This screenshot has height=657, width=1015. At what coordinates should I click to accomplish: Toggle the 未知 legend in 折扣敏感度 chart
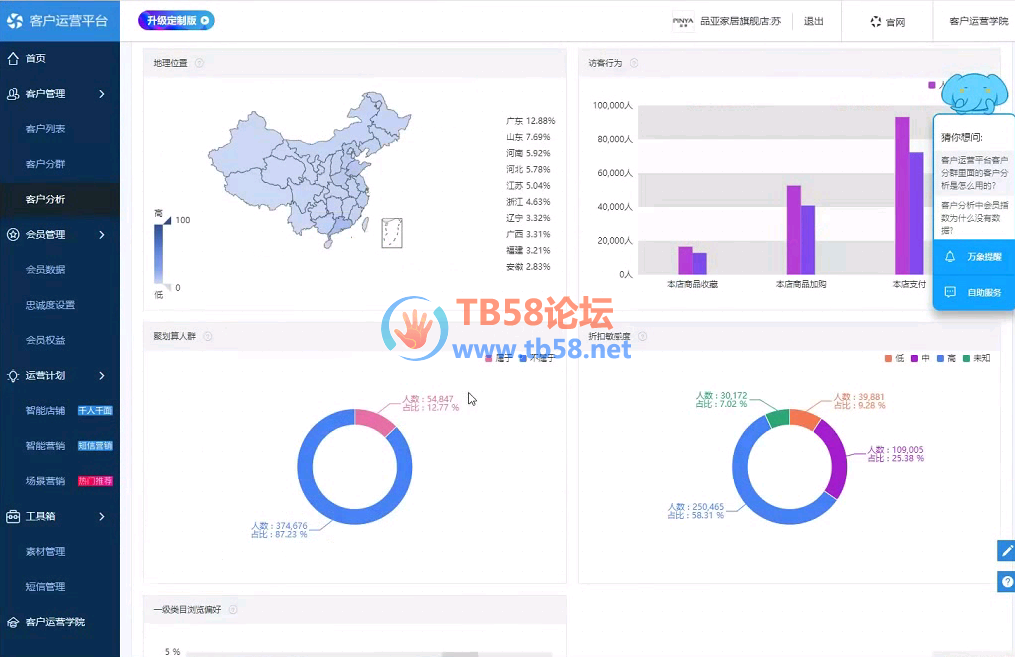tap(975, 358)
